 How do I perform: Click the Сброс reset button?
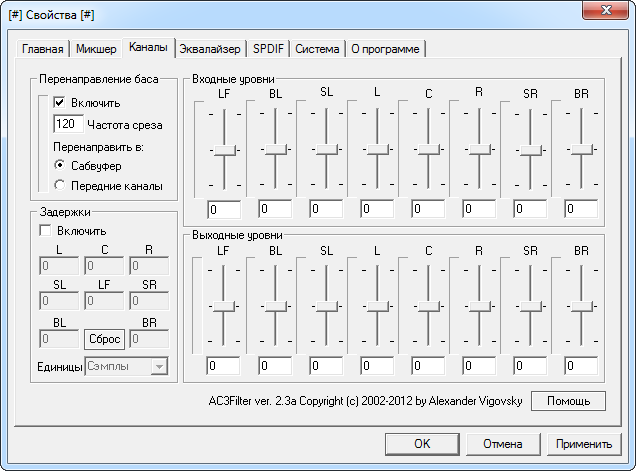(104, 339)
